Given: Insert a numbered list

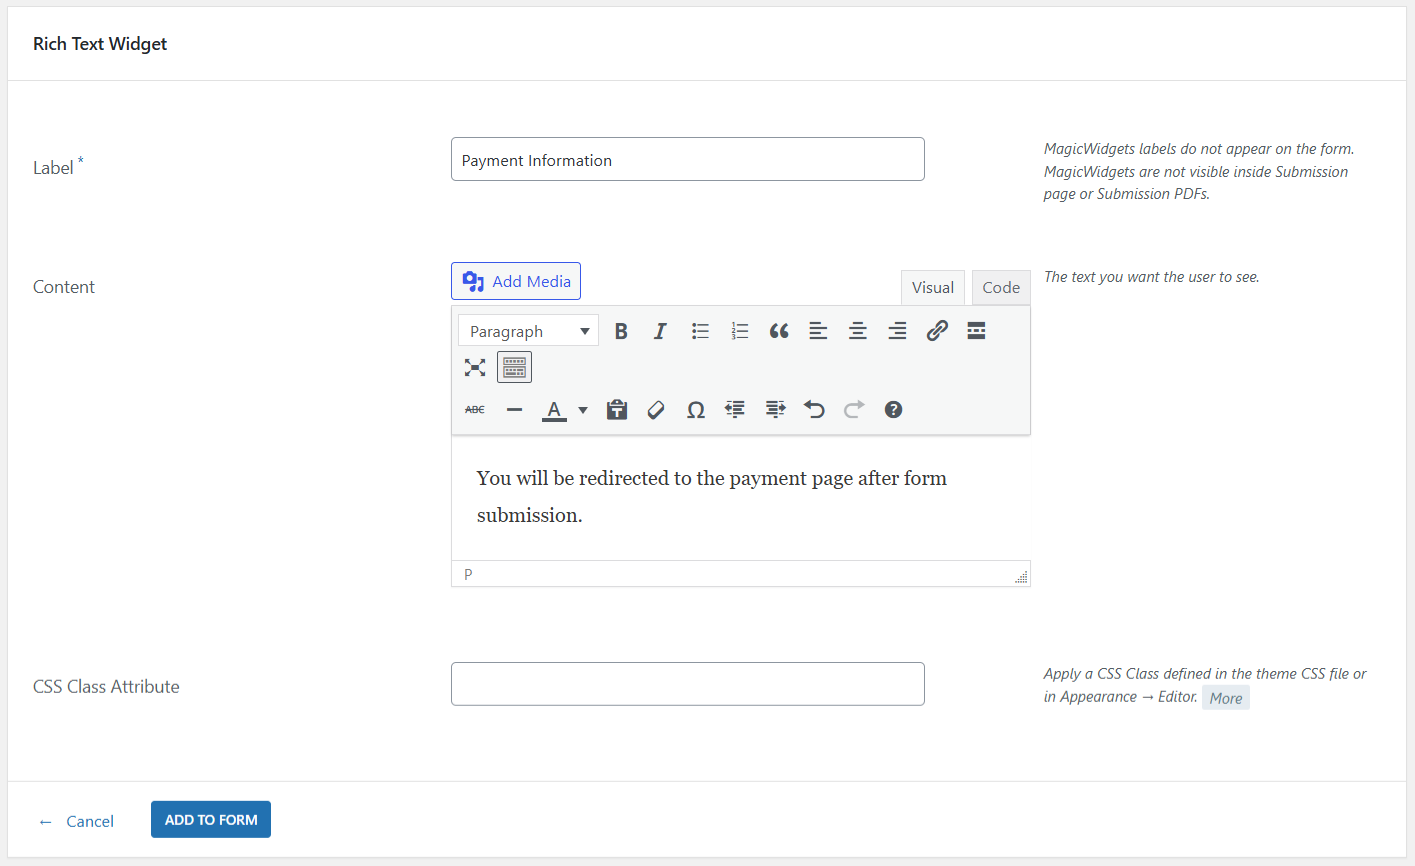Looking at the screenshot, I should point(740,331).
